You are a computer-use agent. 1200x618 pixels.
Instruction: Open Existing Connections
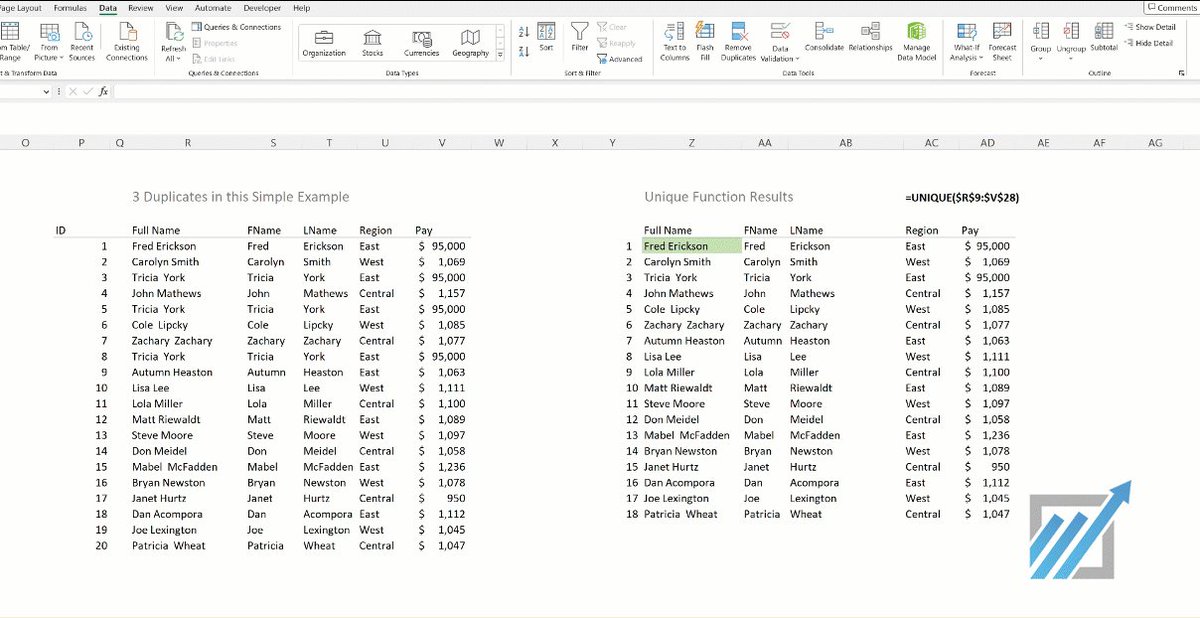(127, 42)
